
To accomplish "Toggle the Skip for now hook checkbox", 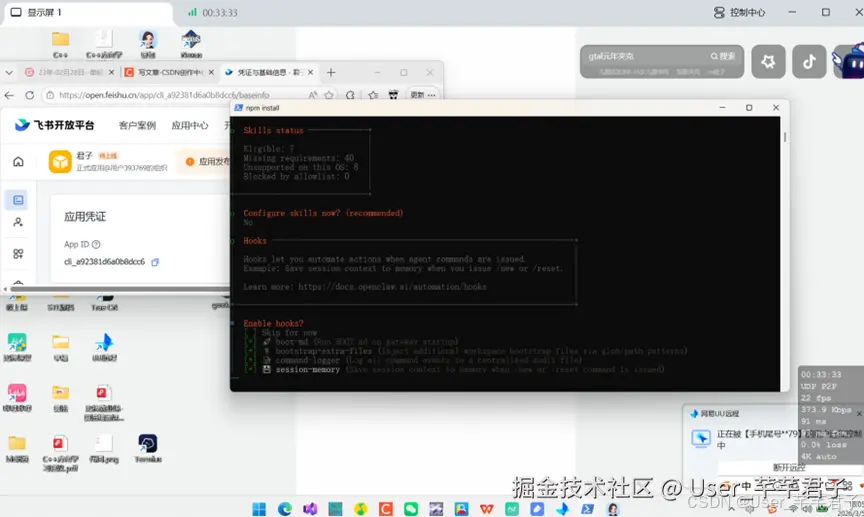I will [250, 332].
